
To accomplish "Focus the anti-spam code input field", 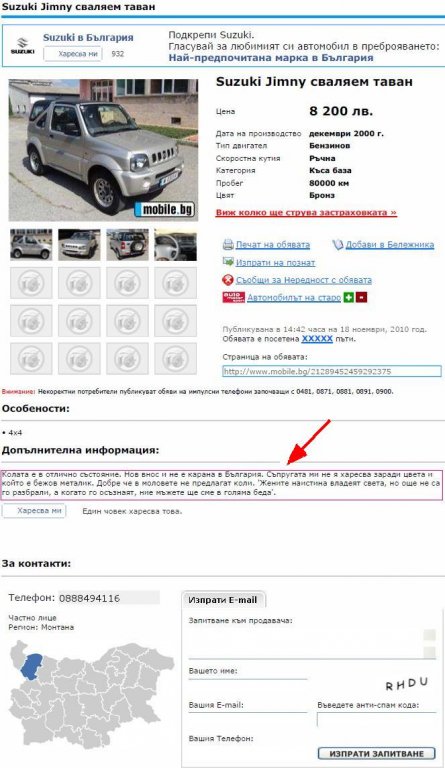I will tap(376, 719).
